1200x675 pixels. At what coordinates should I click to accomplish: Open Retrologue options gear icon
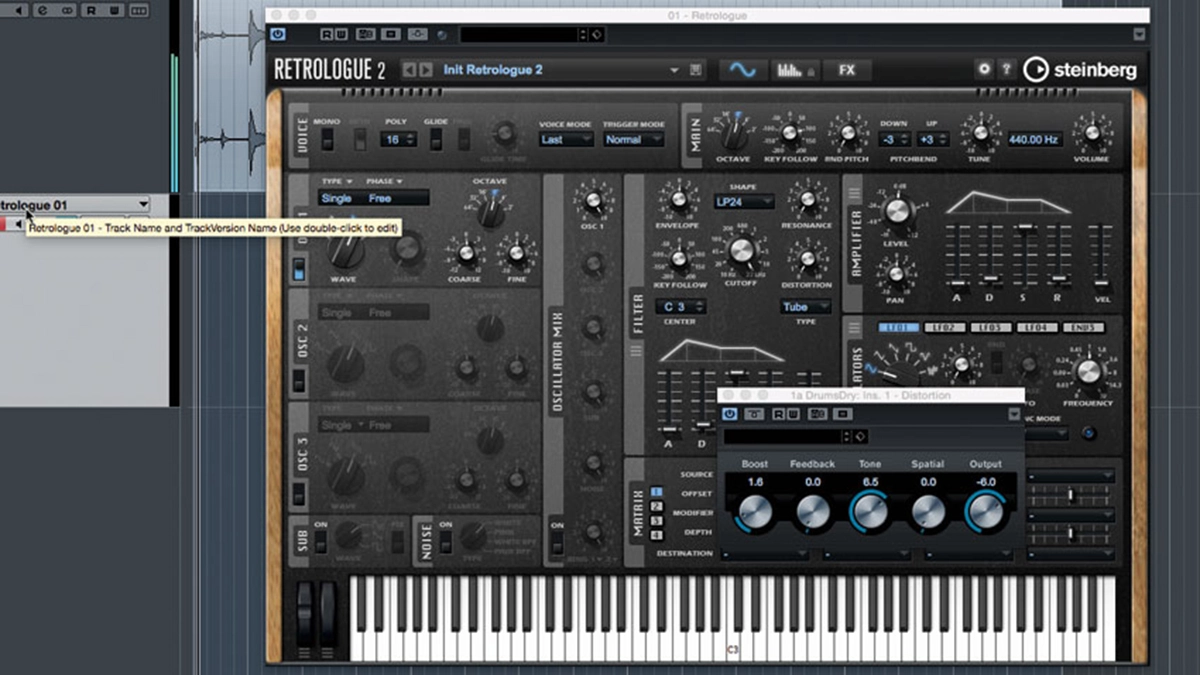click(x=984, y=69)
